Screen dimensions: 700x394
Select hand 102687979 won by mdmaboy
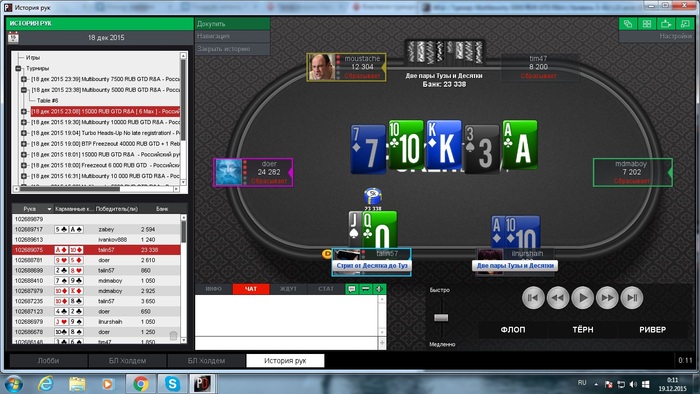(96, 291)
